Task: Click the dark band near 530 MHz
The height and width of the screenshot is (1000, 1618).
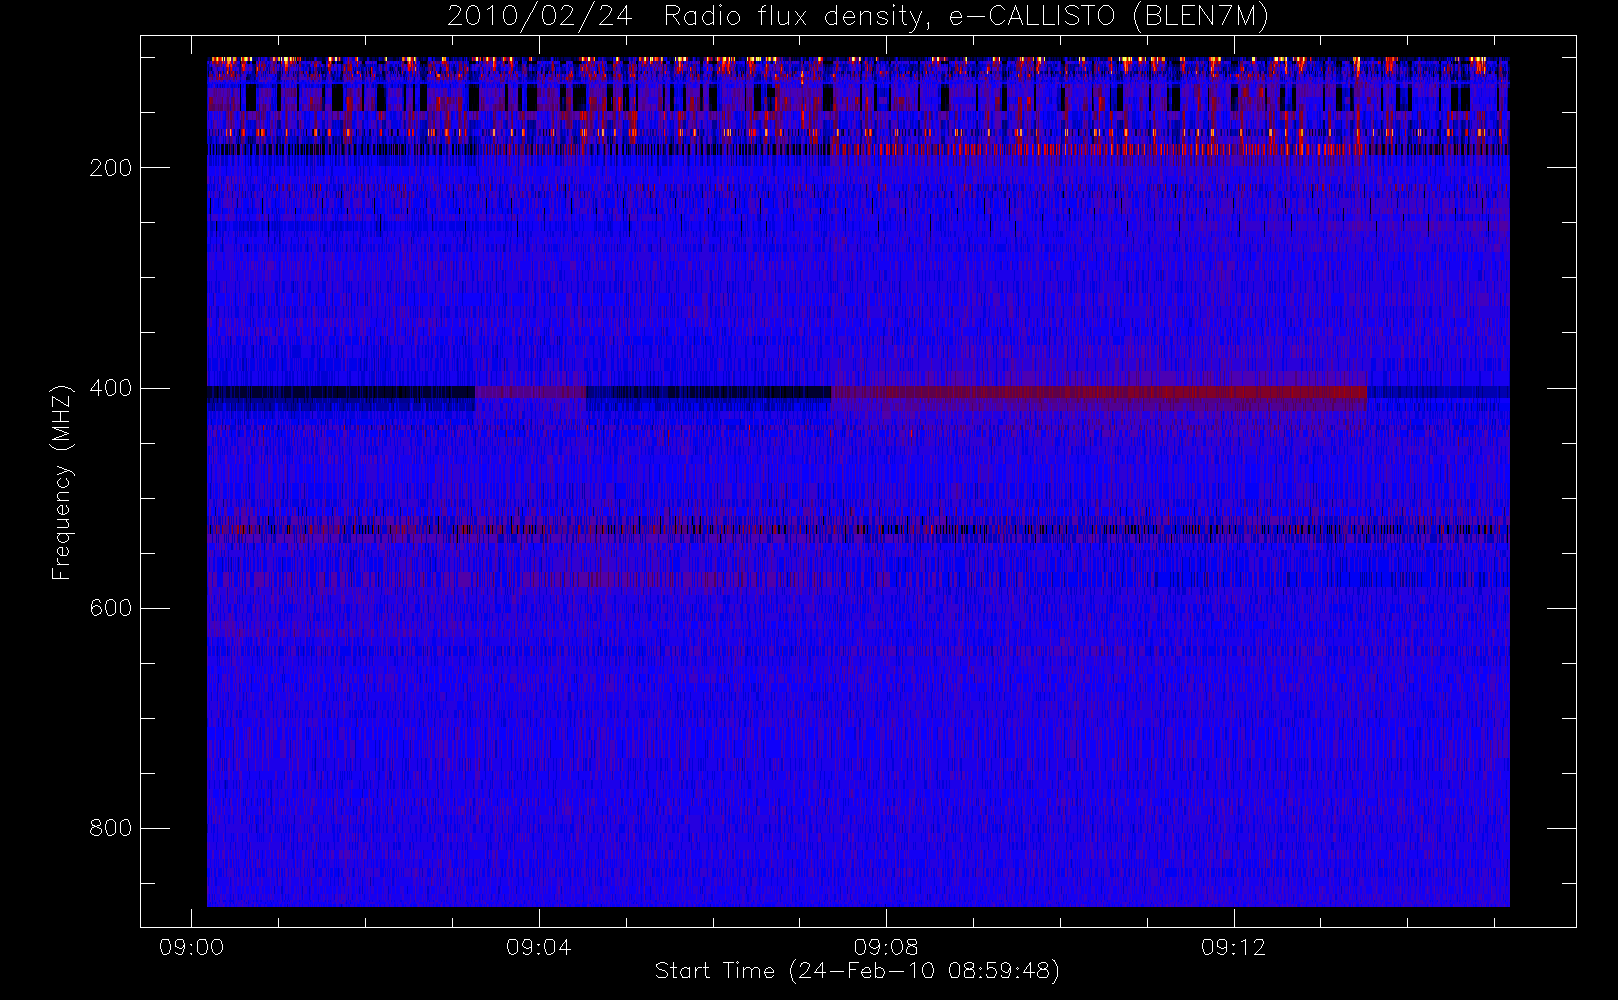Action: [x=858, y=529]
